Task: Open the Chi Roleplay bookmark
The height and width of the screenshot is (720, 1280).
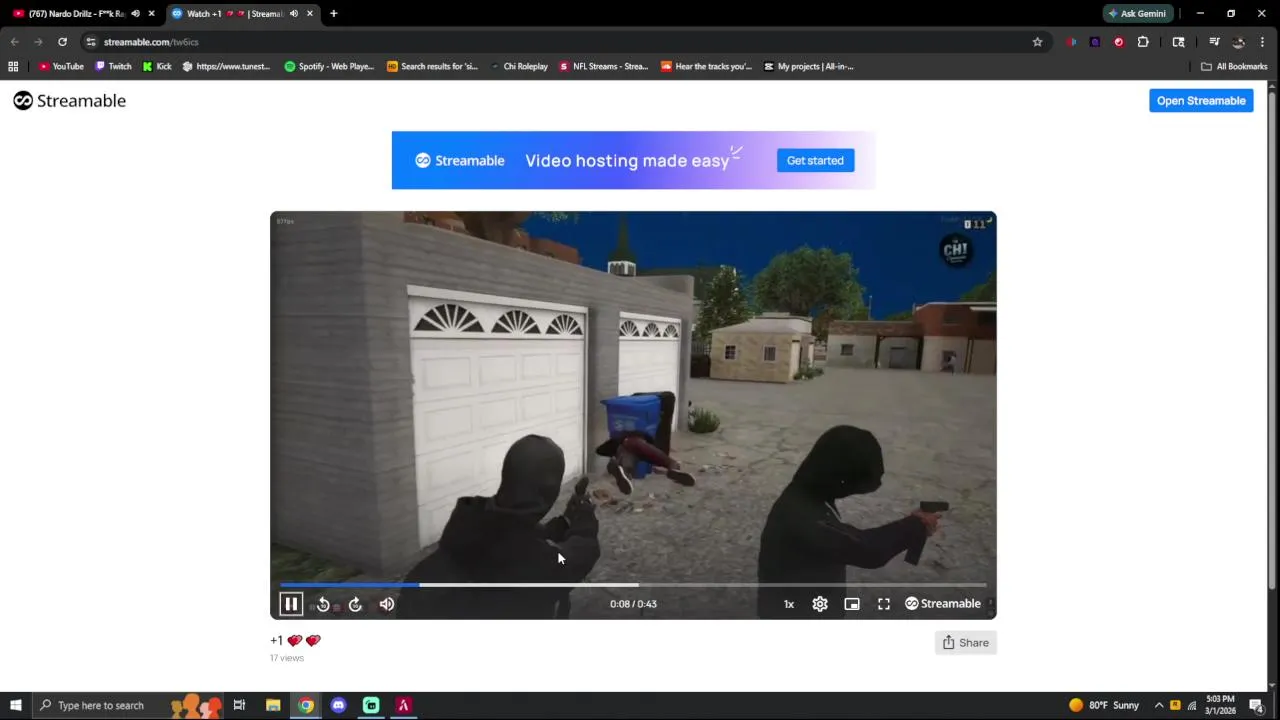Action: [518, 66]
